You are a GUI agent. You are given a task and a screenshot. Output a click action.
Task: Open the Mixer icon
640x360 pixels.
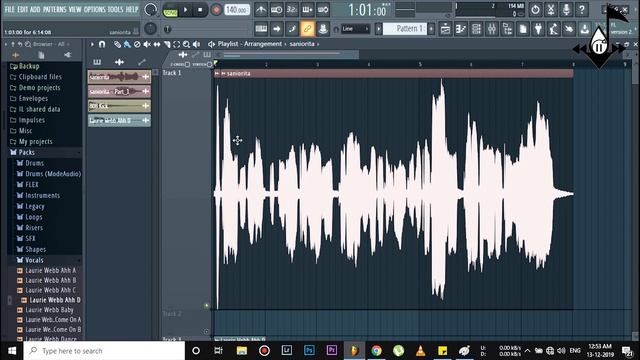pos(492,29)
